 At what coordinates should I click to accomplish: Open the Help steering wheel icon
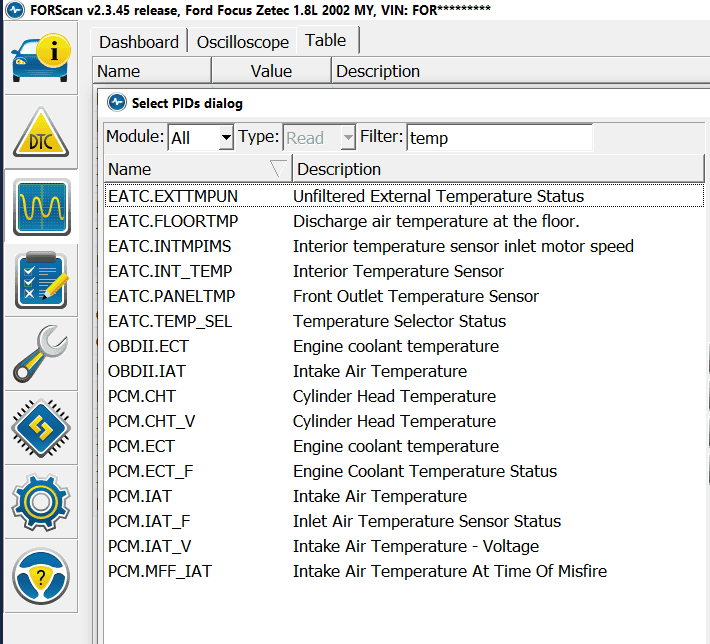pyautogui.click(x=41, y=576)
